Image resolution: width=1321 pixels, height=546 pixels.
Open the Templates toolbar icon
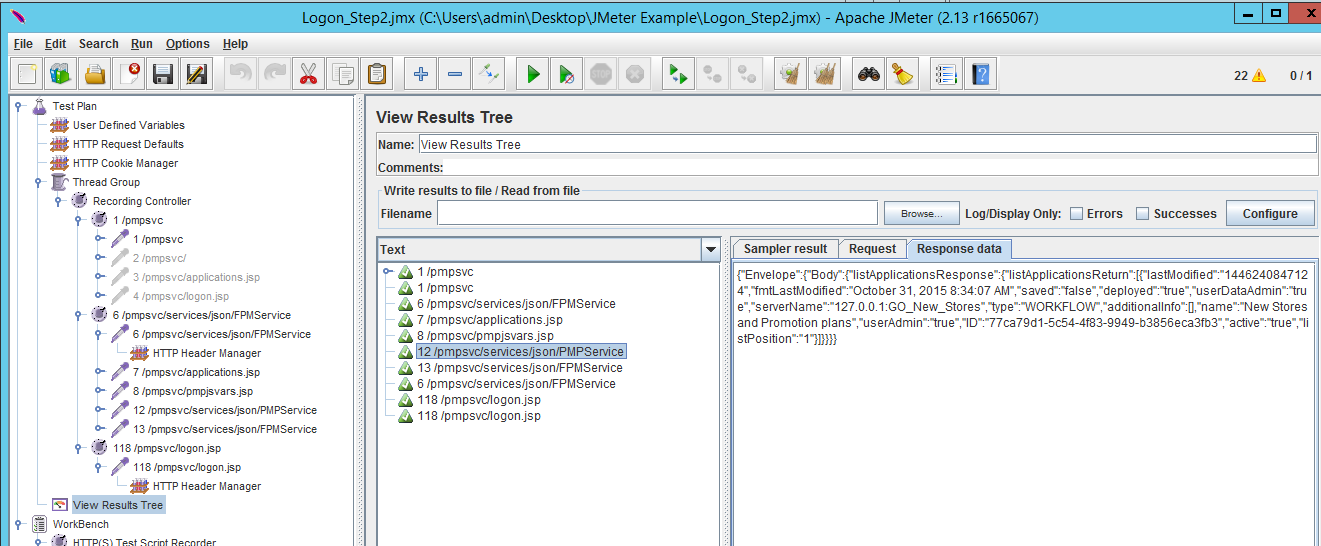coord(61,73)
